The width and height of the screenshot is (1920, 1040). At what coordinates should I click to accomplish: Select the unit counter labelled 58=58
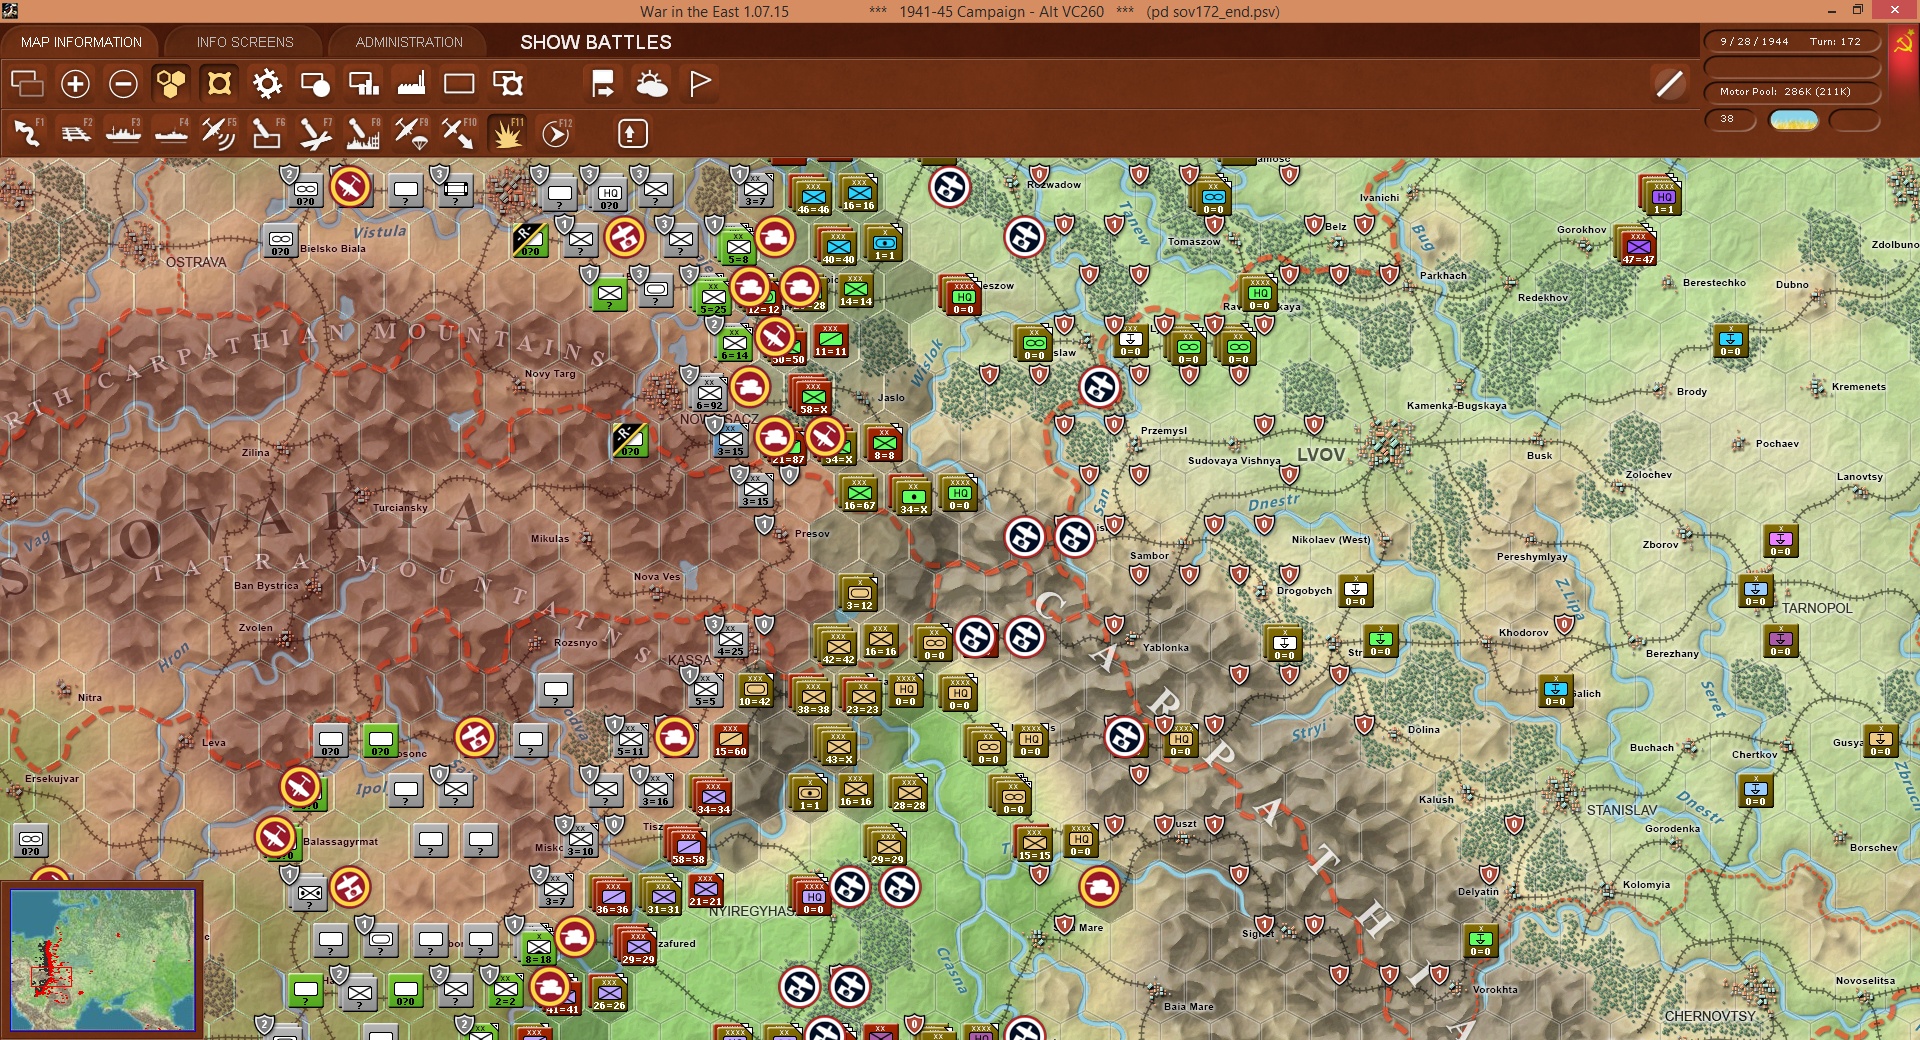coord(687,846)
